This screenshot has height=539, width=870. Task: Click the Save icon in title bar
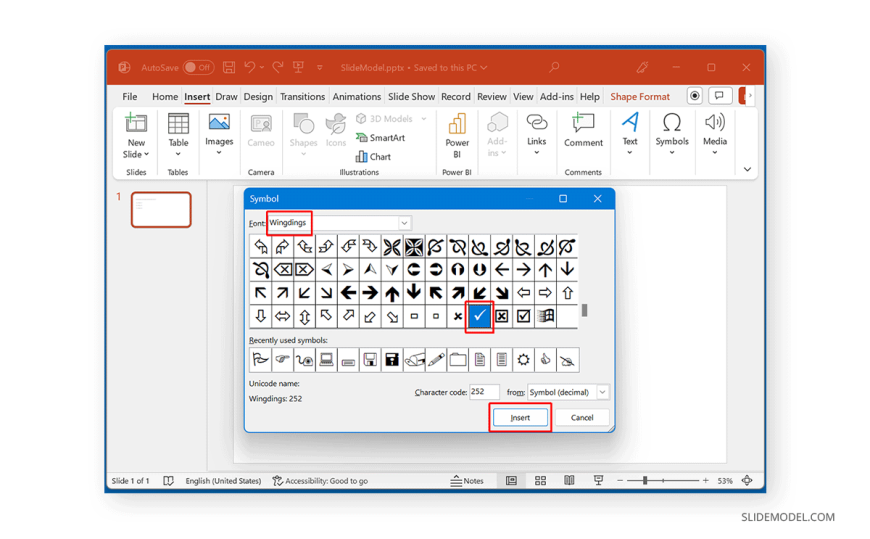point(229,68)
